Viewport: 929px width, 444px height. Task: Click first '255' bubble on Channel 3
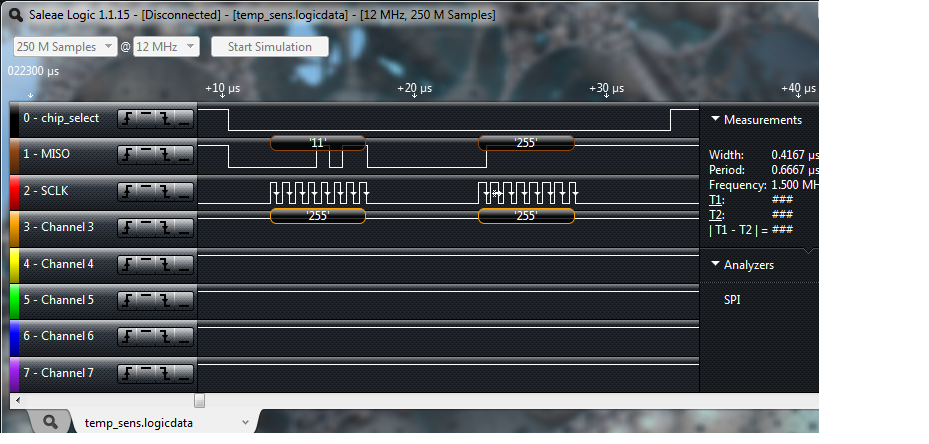click(318, 216)
